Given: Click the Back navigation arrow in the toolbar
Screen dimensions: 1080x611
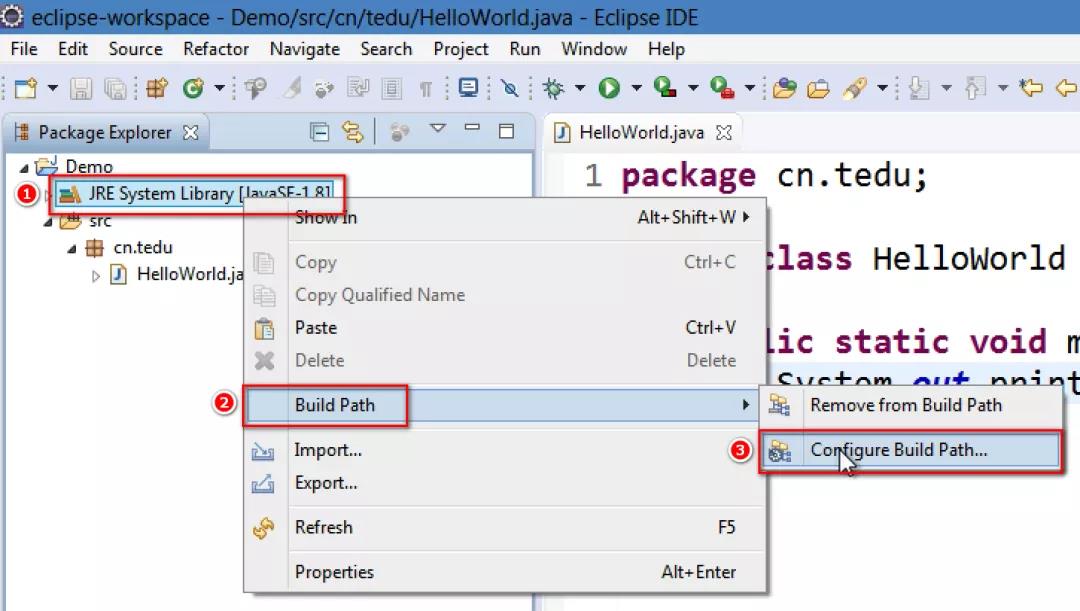Looking at the screenshot, I should (x=1067, y=88).
